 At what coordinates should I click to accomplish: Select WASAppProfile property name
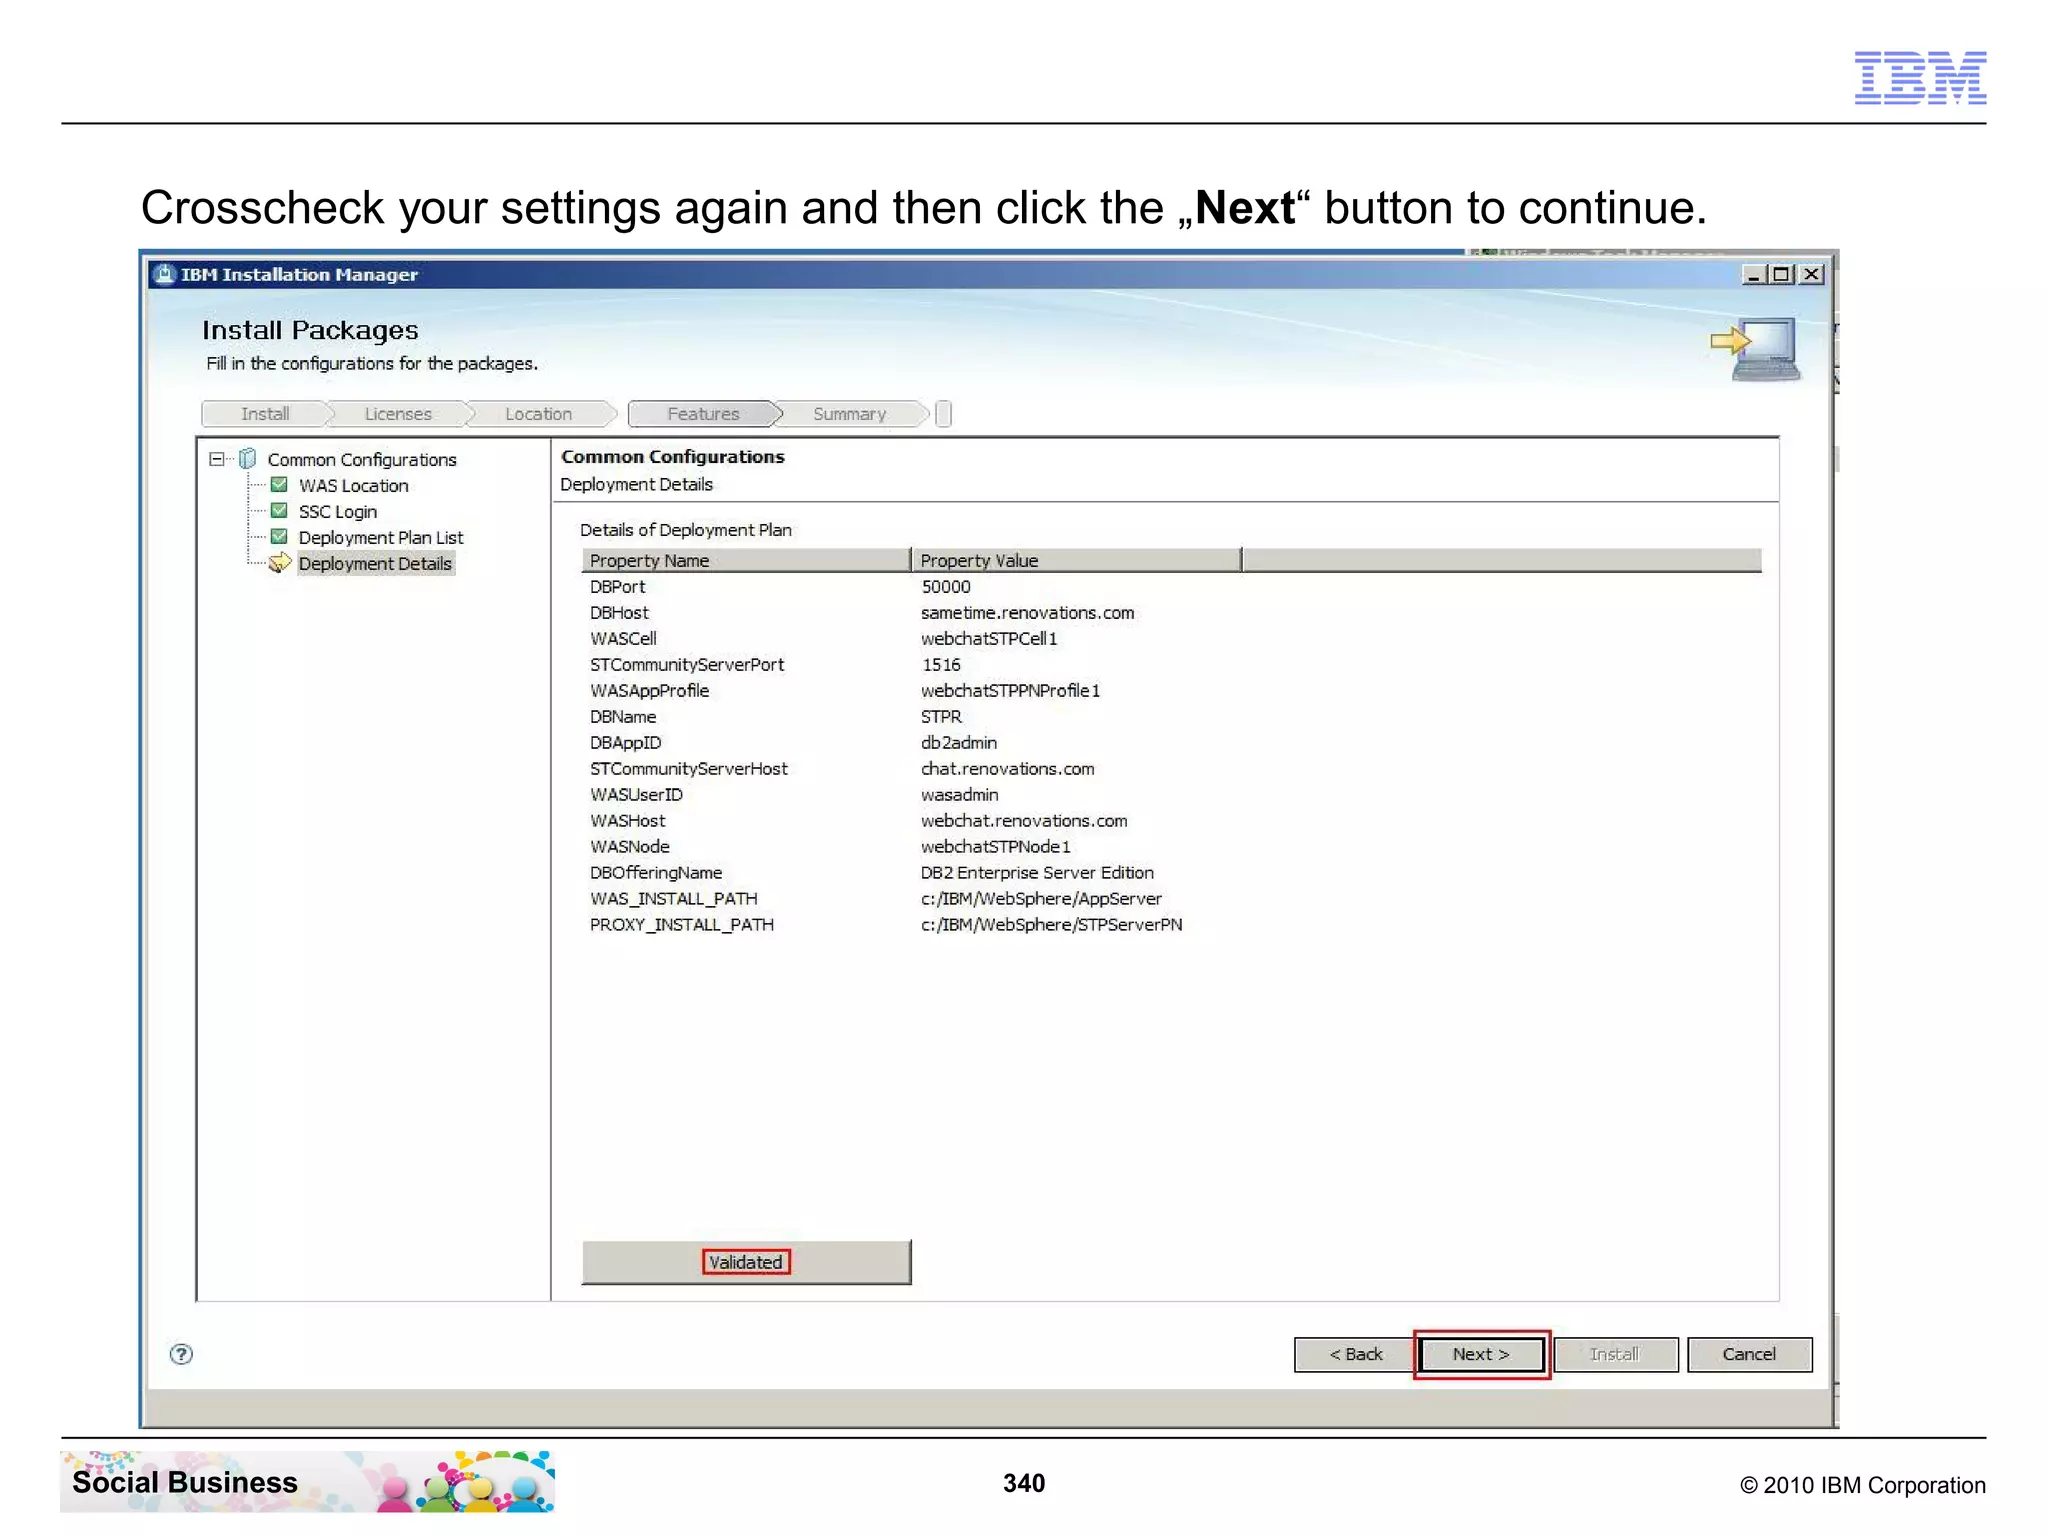tap(649, 691)
